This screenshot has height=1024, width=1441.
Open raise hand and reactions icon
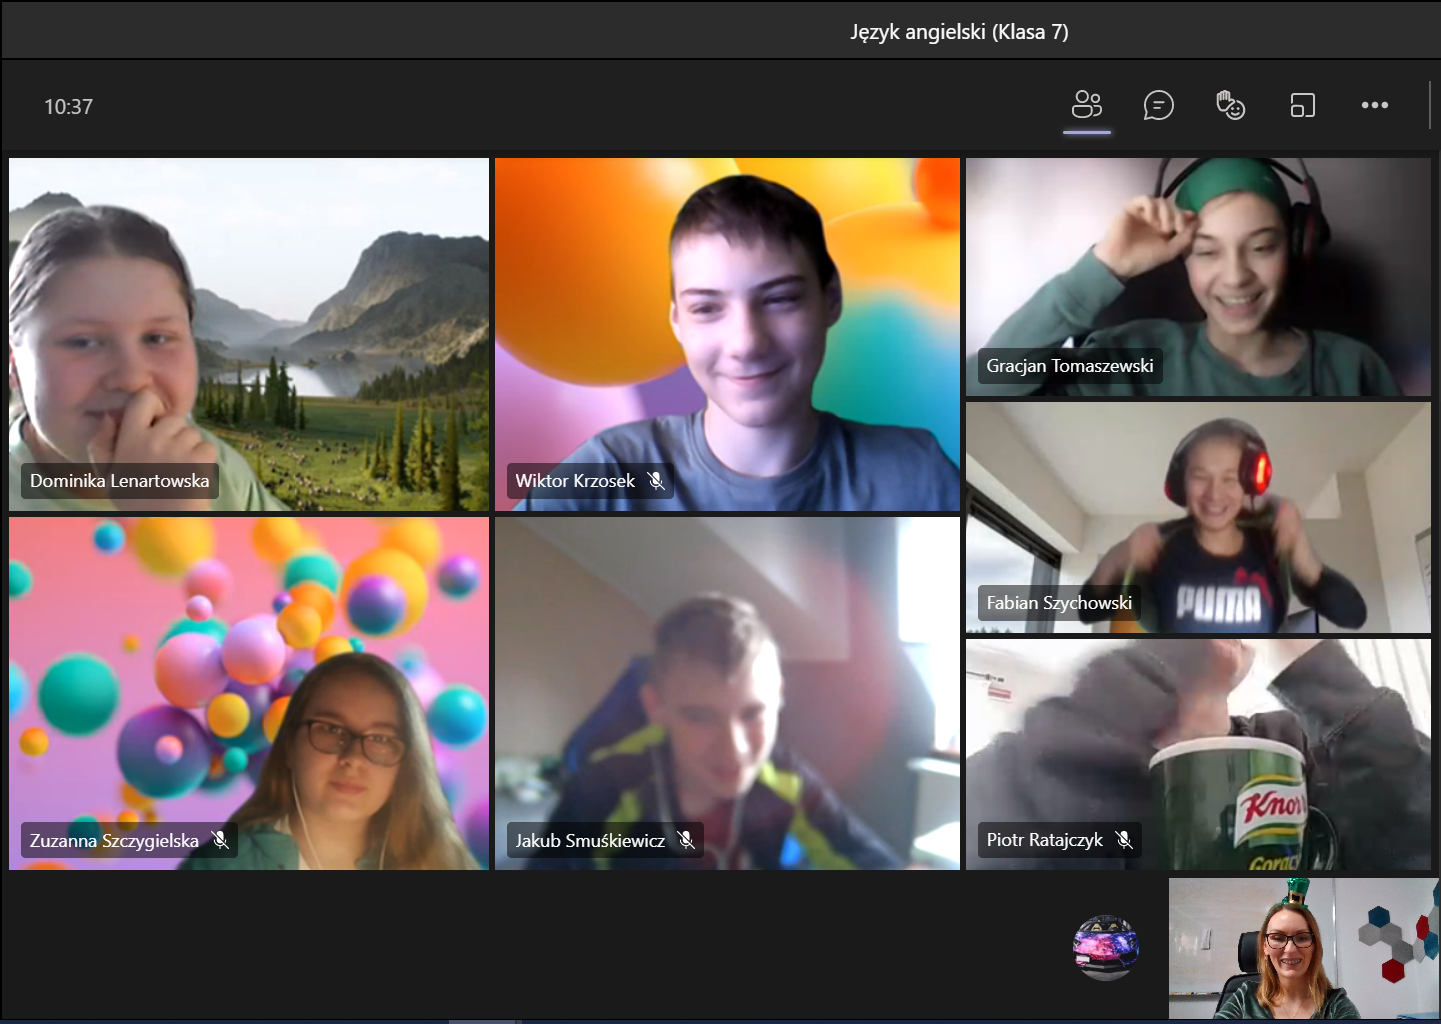click(1230, 105)
